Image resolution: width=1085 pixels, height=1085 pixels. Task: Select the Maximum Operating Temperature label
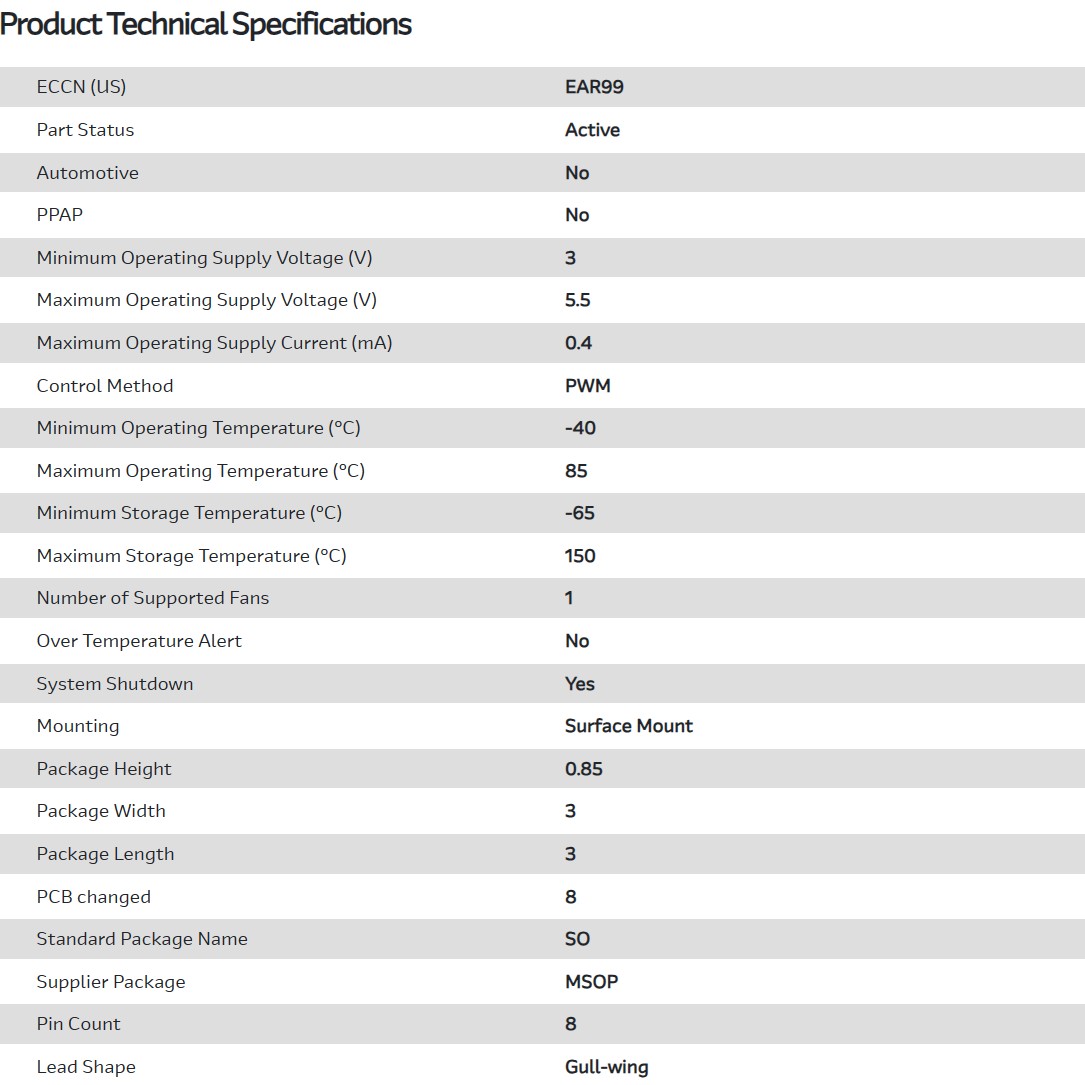click(x=200, y=471)
